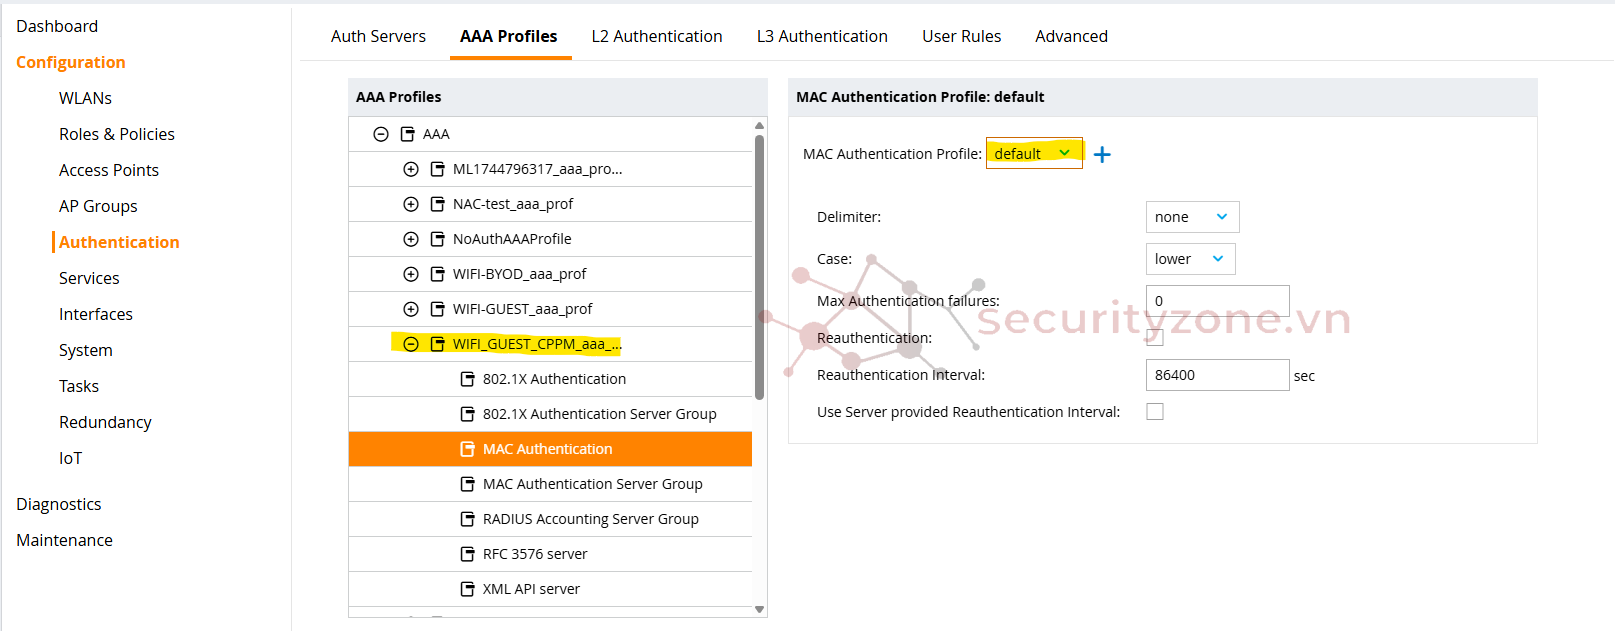Click the icon beside RADIUS Accounting Server Group
The width and height of the screenshot is (1615, 631).
pos(467,519)
